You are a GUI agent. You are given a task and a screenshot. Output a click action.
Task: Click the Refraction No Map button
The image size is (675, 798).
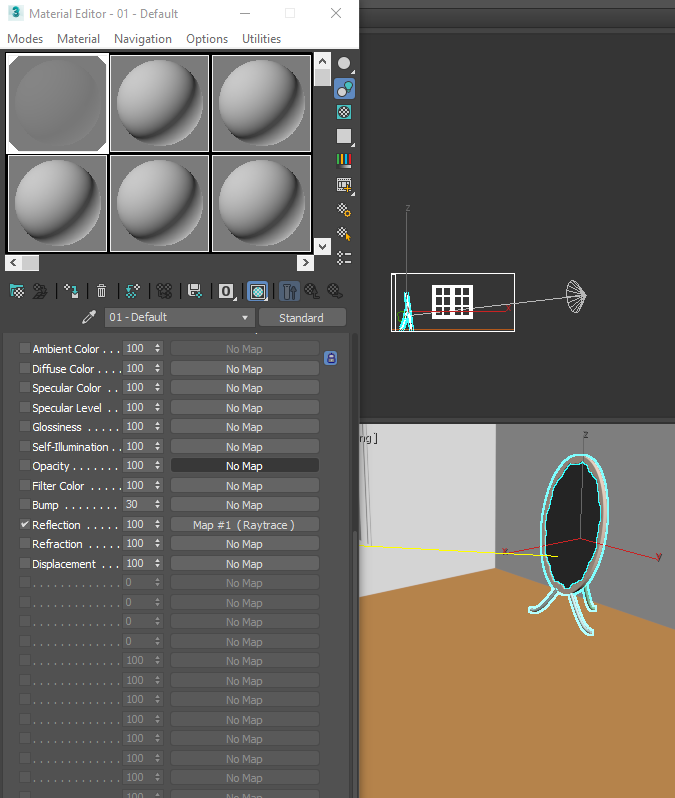click(x=244, y=544)
